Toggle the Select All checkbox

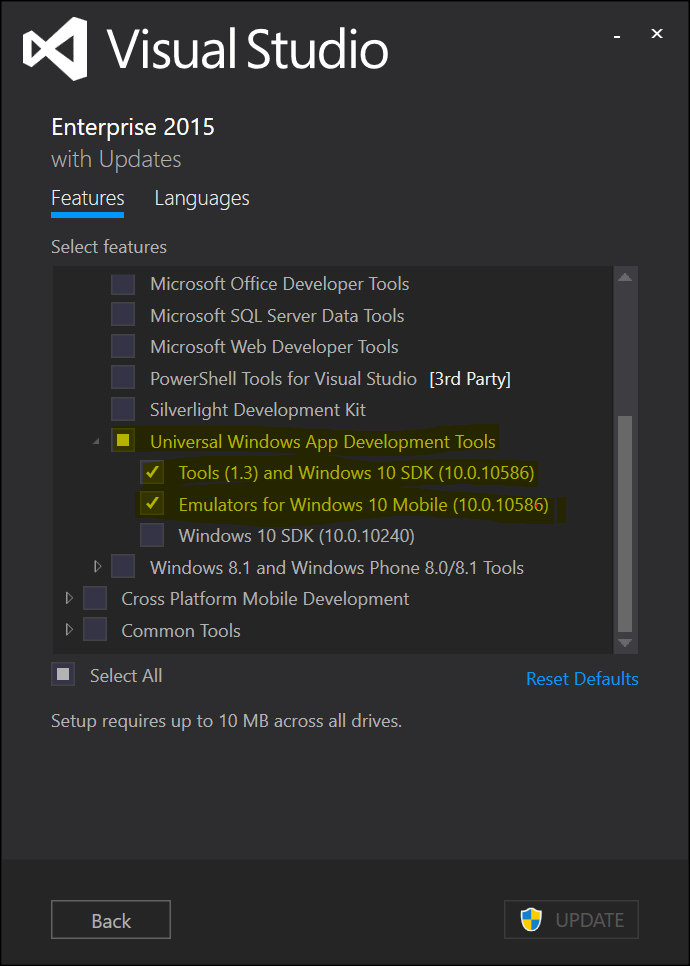pyautogui.click(x=63, y=675)
